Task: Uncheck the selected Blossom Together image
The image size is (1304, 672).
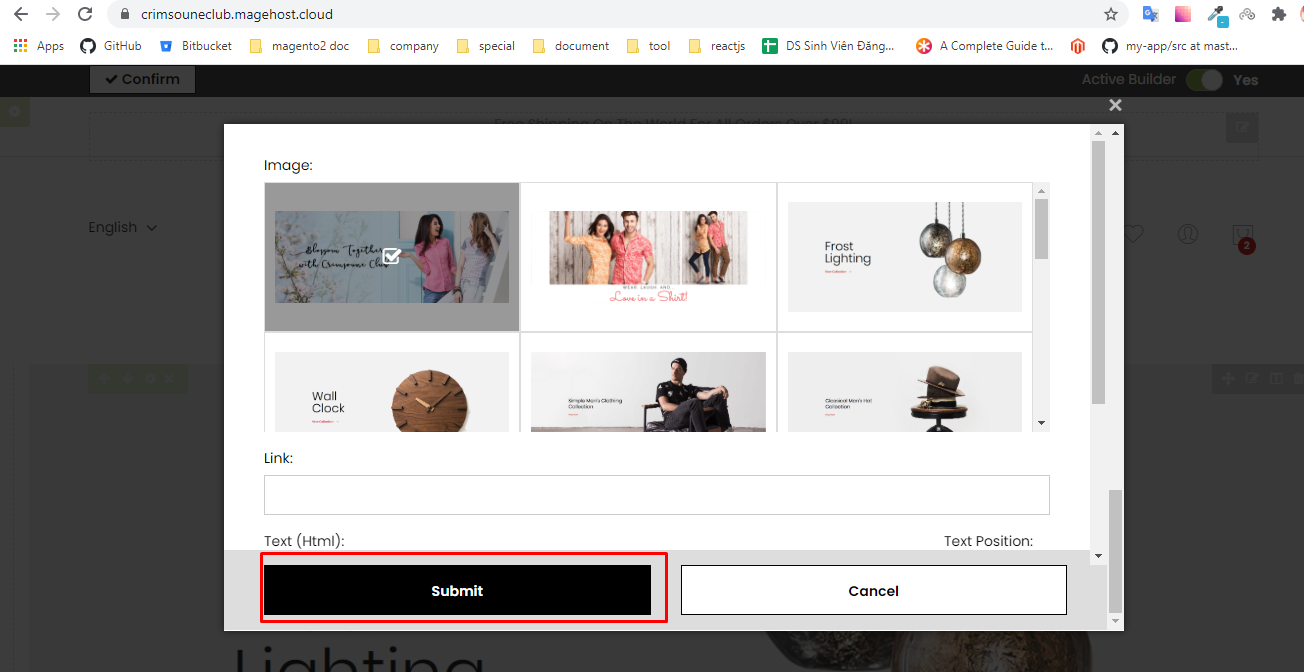Action: (x=392, y=256)
